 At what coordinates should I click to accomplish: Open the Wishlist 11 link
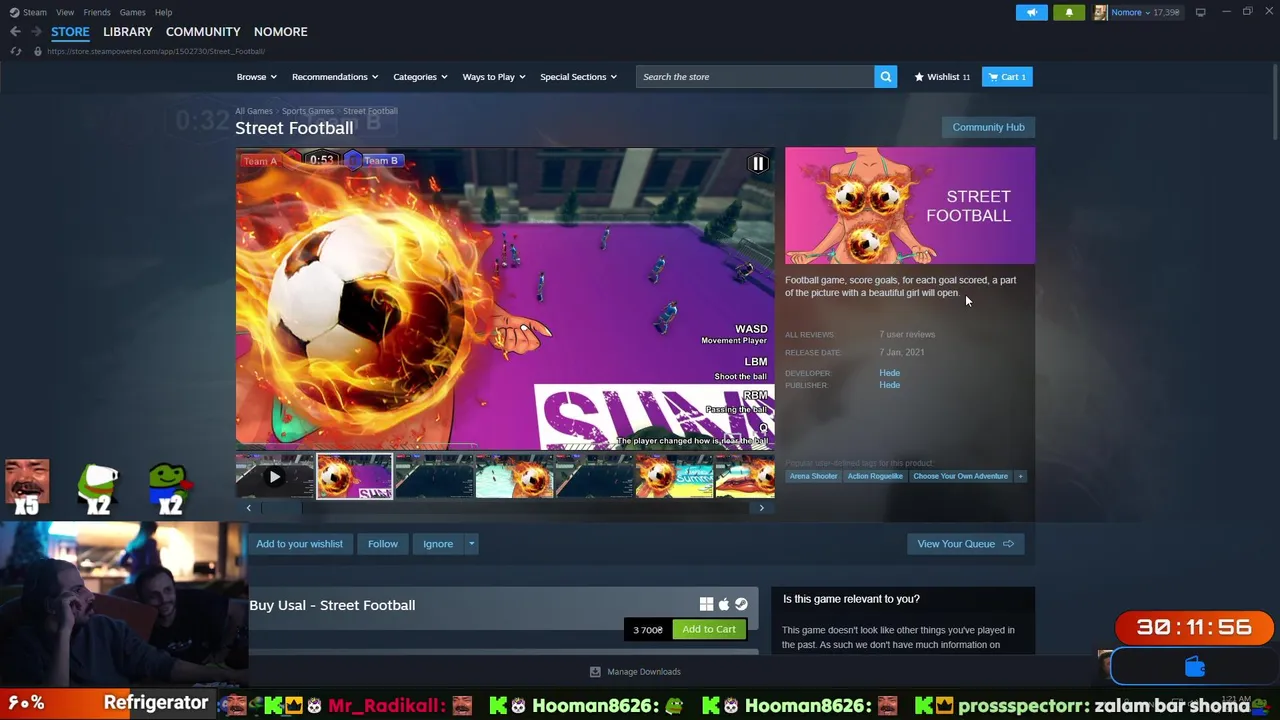coord(942,77)
